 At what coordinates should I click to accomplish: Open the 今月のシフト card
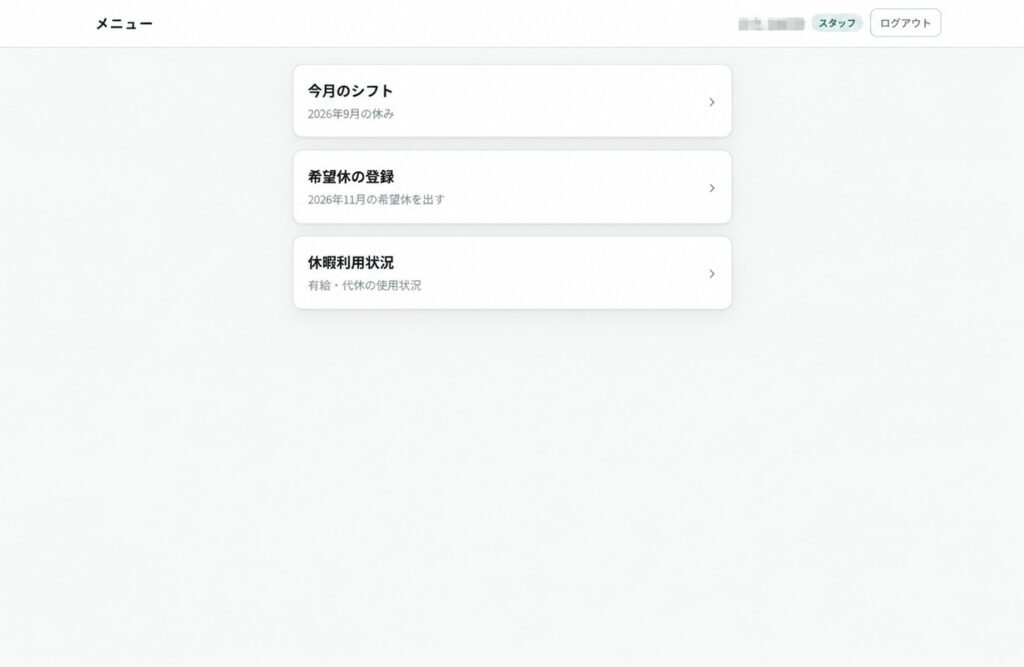click(512, 101)
